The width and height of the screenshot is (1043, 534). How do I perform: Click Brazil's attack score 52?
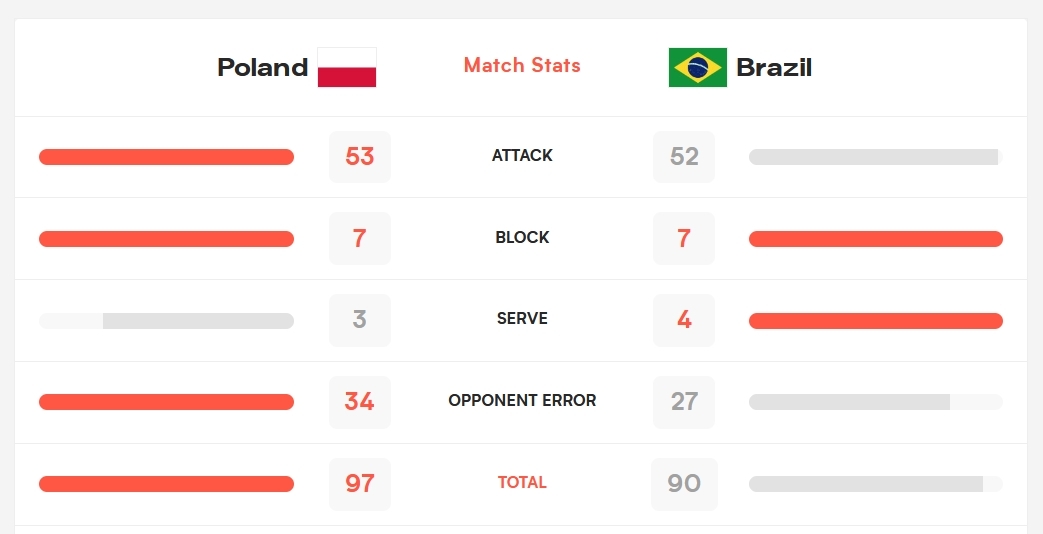click(684, 157)
